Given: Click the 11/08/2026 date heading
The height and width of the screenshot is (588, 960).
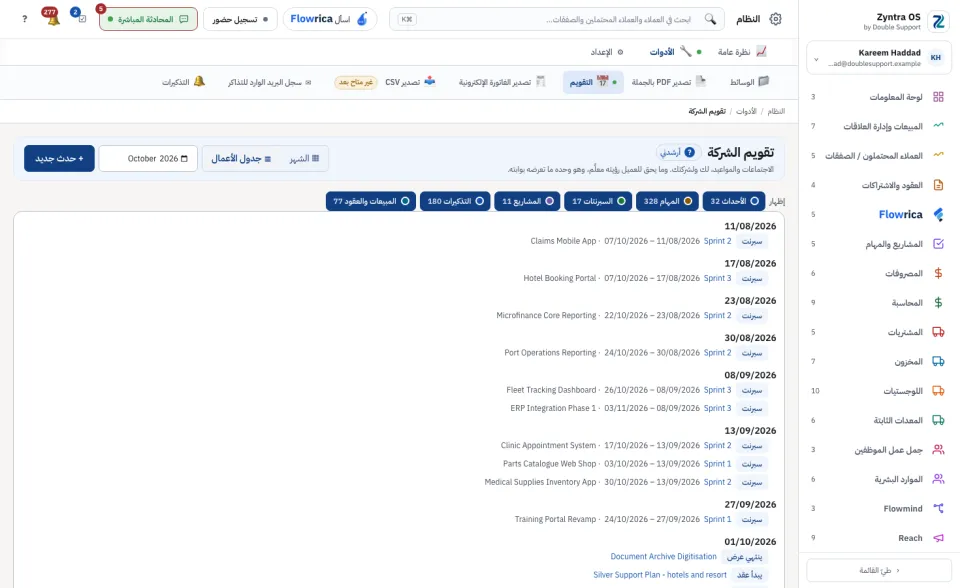Looking at the screenshot, I should click(750, 226).
